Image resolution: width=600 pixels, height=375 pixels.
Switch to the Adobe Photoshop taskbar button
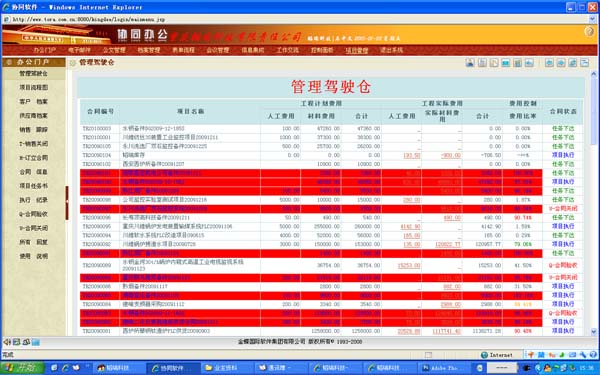click(446, 368)
